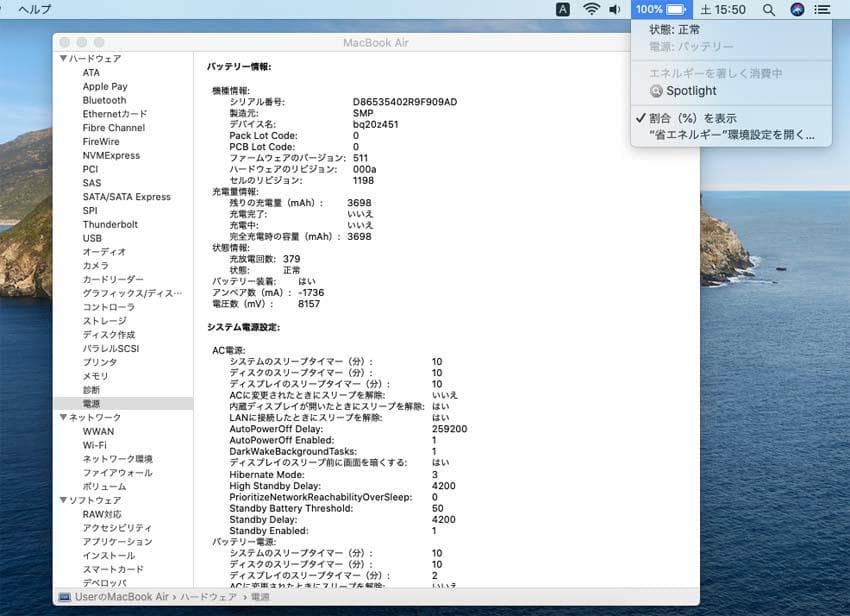The height and width of the screenshot is (616, 850).
Task: Select FireWire in the sidebar
Action: point(101,142)
